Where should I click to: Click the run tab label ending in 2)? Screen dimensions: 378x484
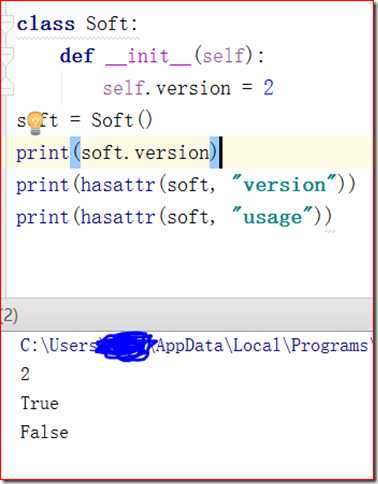pos(9,315)
